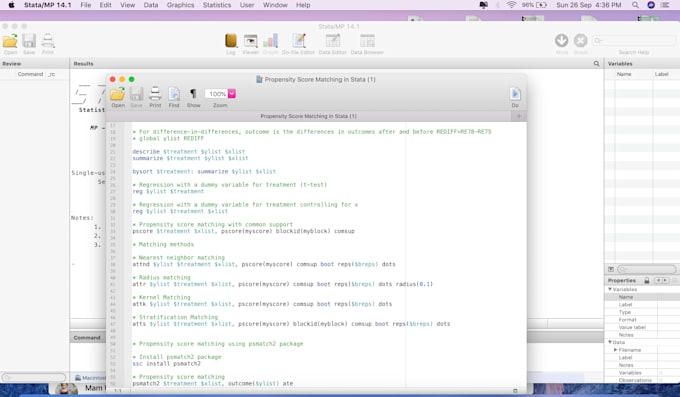This screenshot has height=397, width=680.
Task: Open Spotlight search in menu bar
Action: [635, 5]
